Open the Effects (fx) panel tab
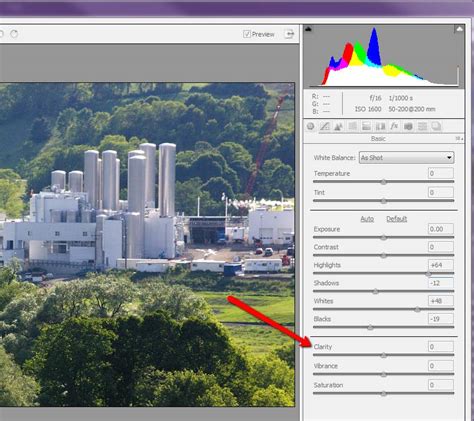Image resolution: width=474 pixels, height=421 pixels. coord(394,126)
